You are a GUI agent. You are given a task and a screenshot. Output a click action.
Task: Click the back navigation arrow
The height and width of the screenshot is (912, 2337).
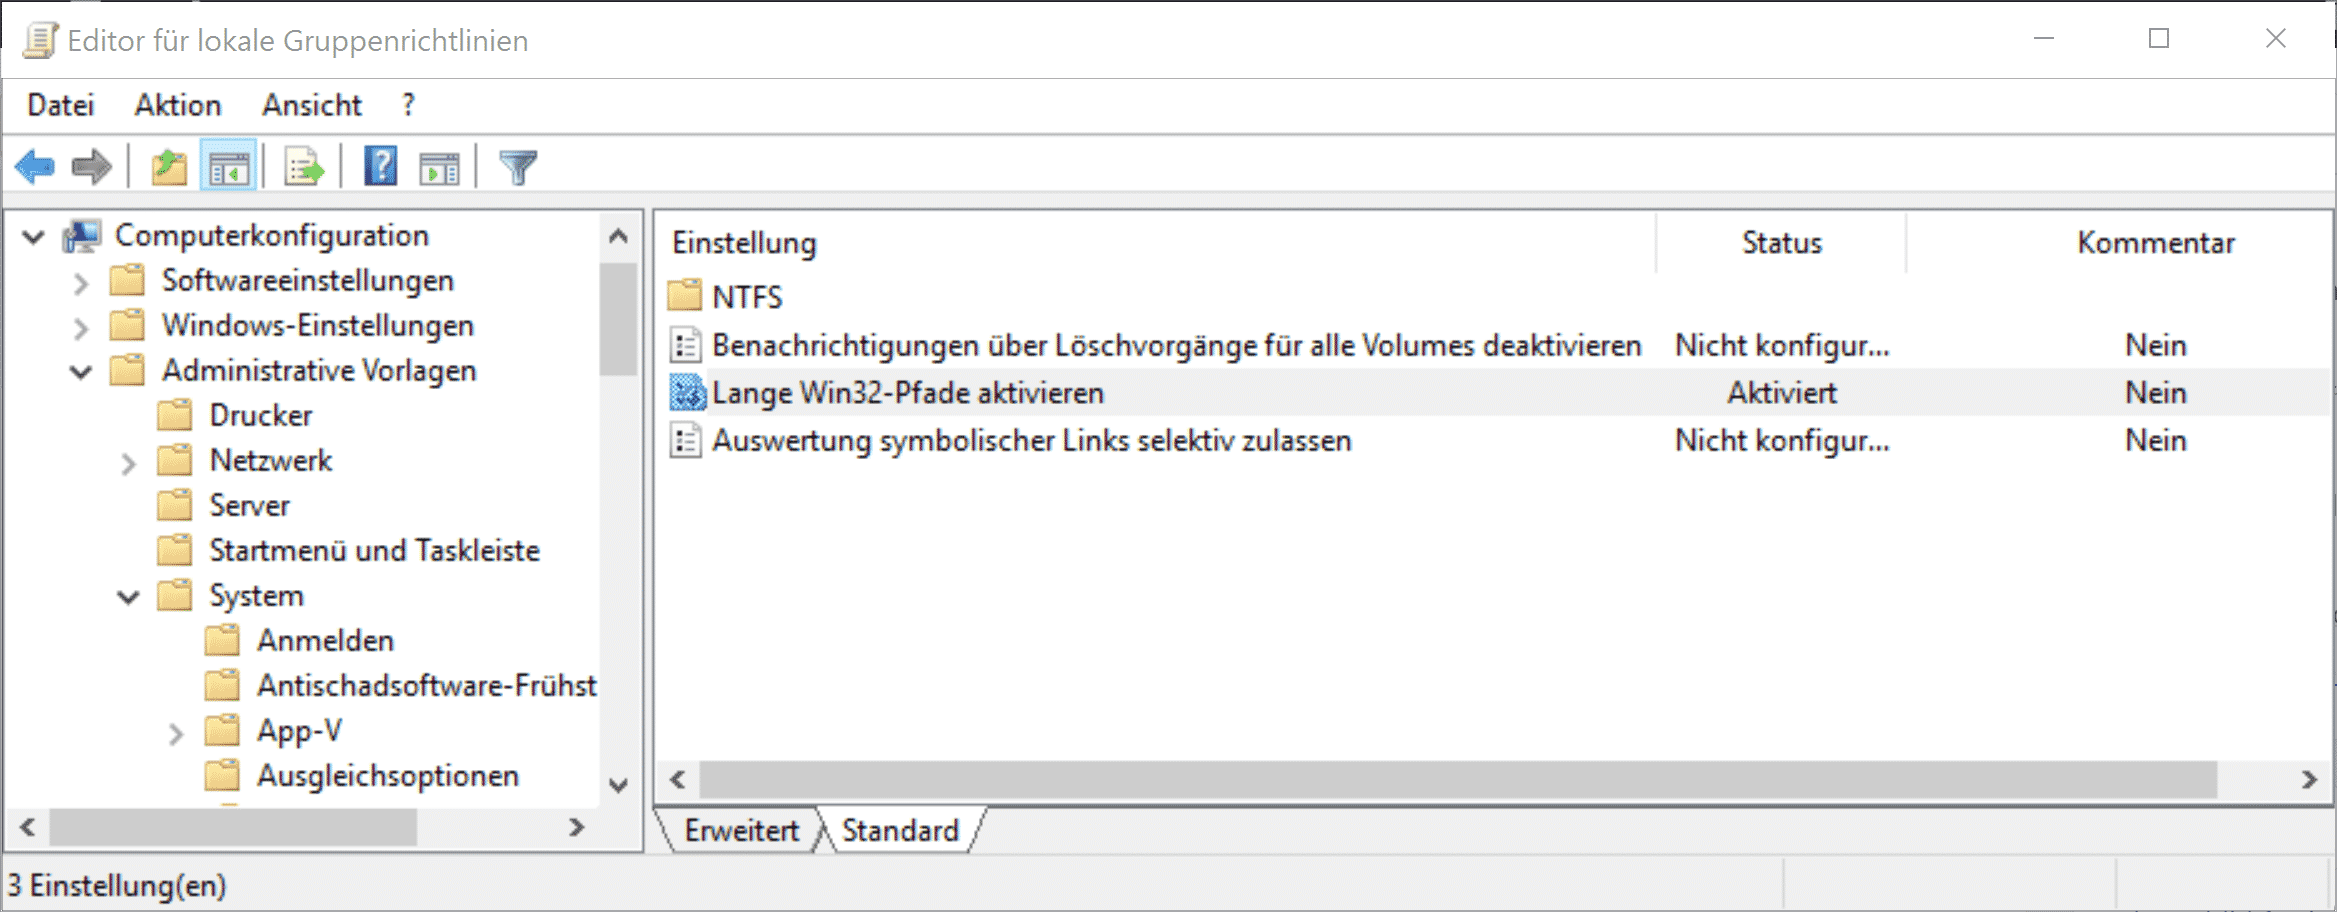coord(35,166)
